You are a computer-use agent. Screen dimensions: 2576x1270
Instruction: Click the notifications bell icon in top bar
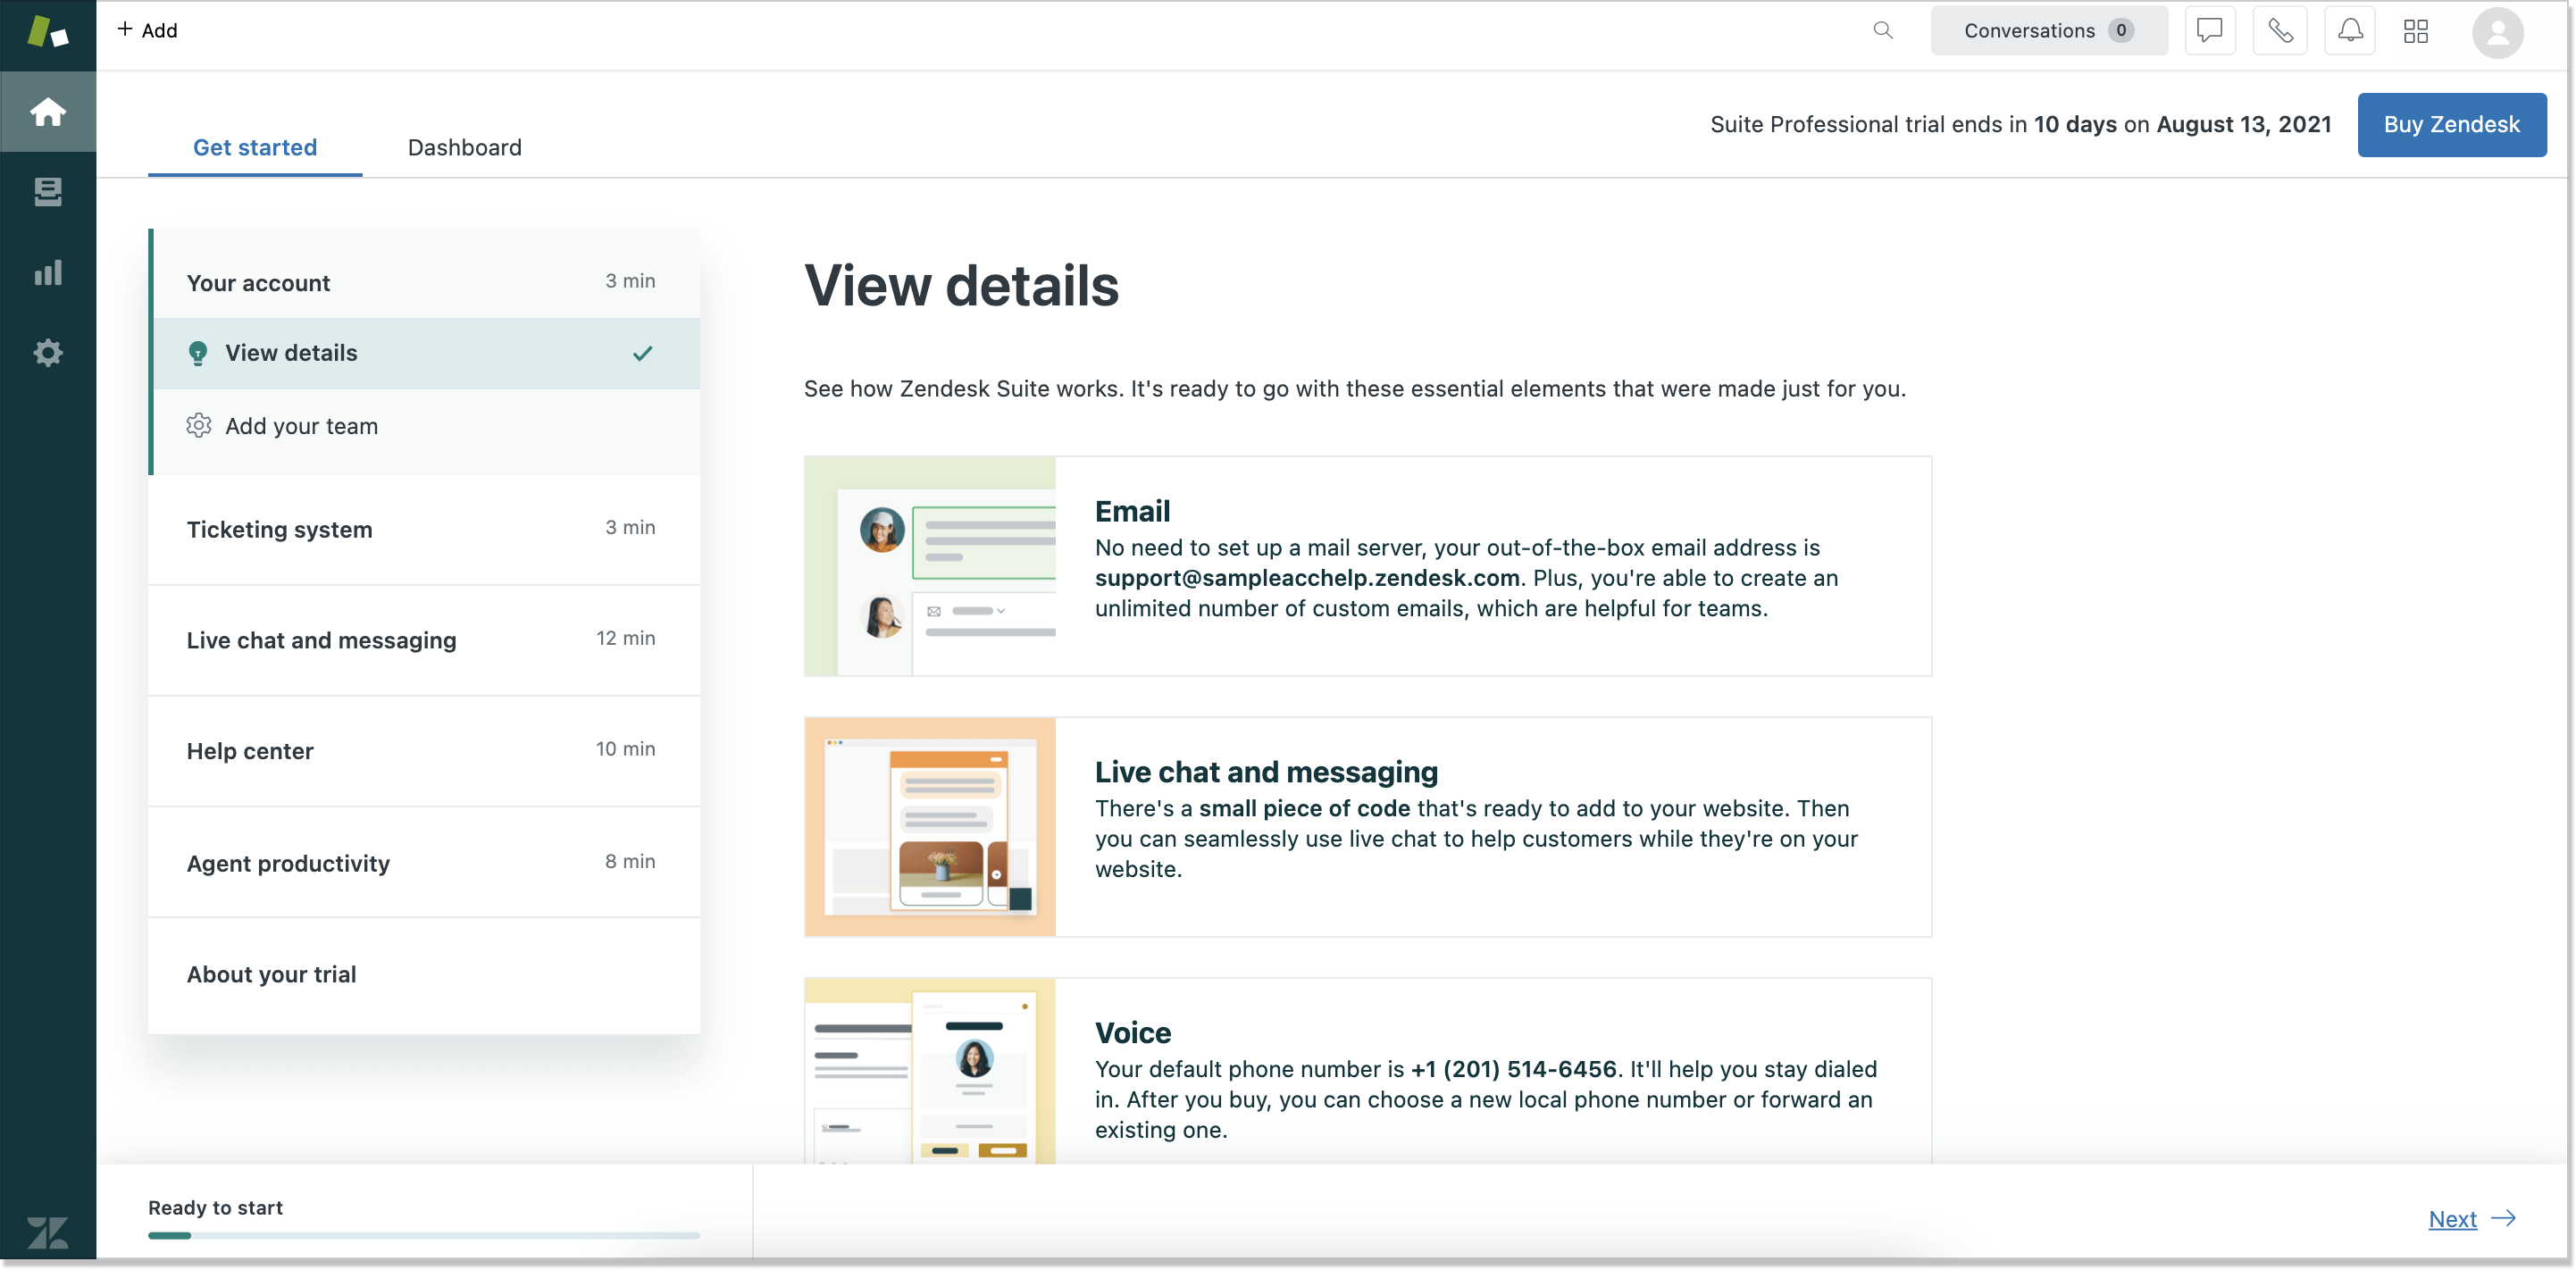pos(2353,29)
